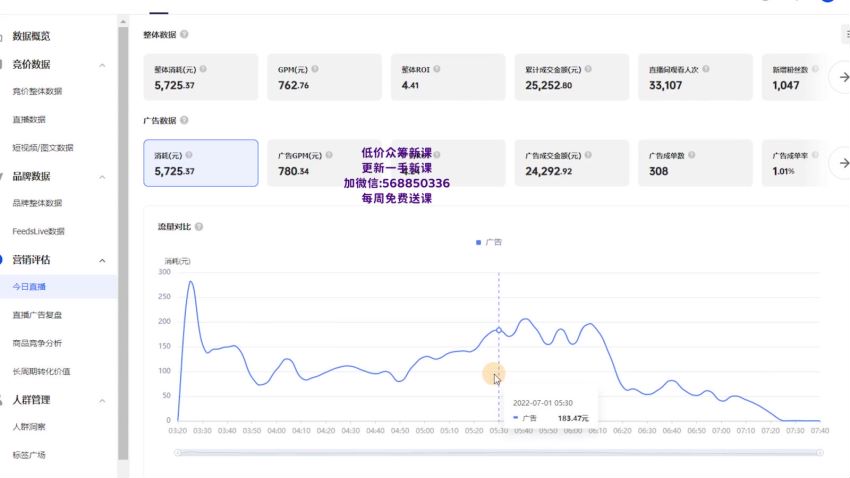Collapse the 竞价数据 sidebar section
The image size is (850, 478).
102,66
